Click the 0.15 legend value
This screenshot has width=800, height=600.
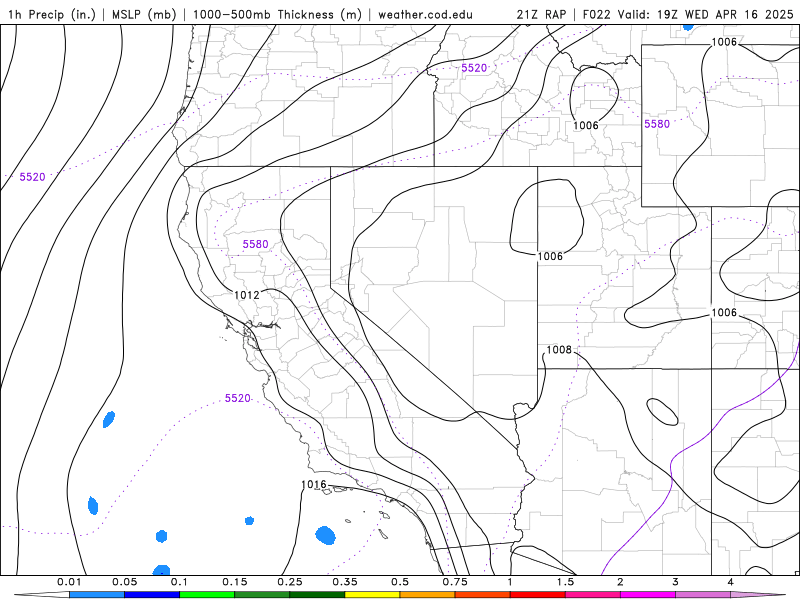235,582
